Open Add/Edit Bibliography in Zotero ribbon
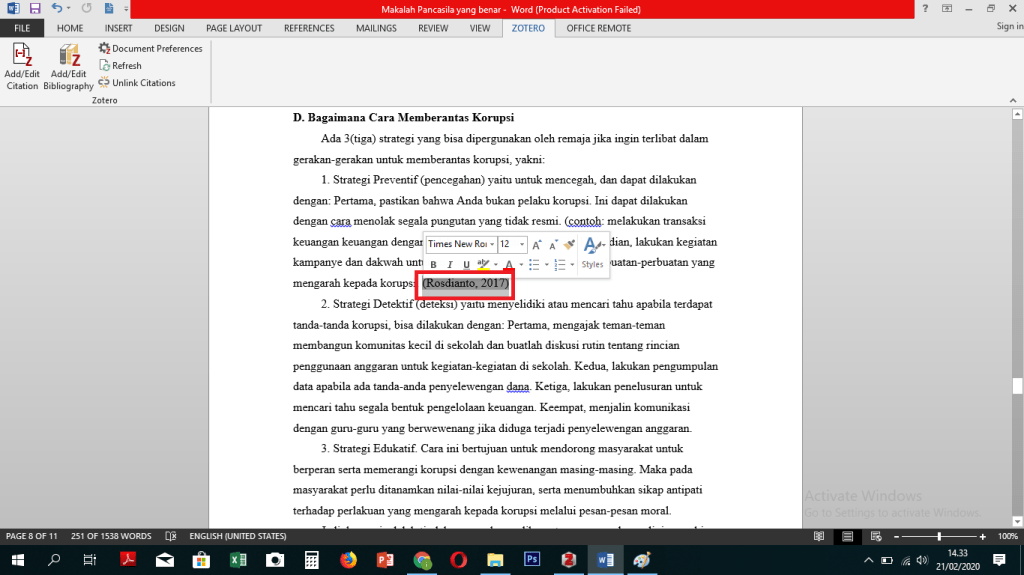The width and height of the screenshot is (1024, 575). (68, 66)
